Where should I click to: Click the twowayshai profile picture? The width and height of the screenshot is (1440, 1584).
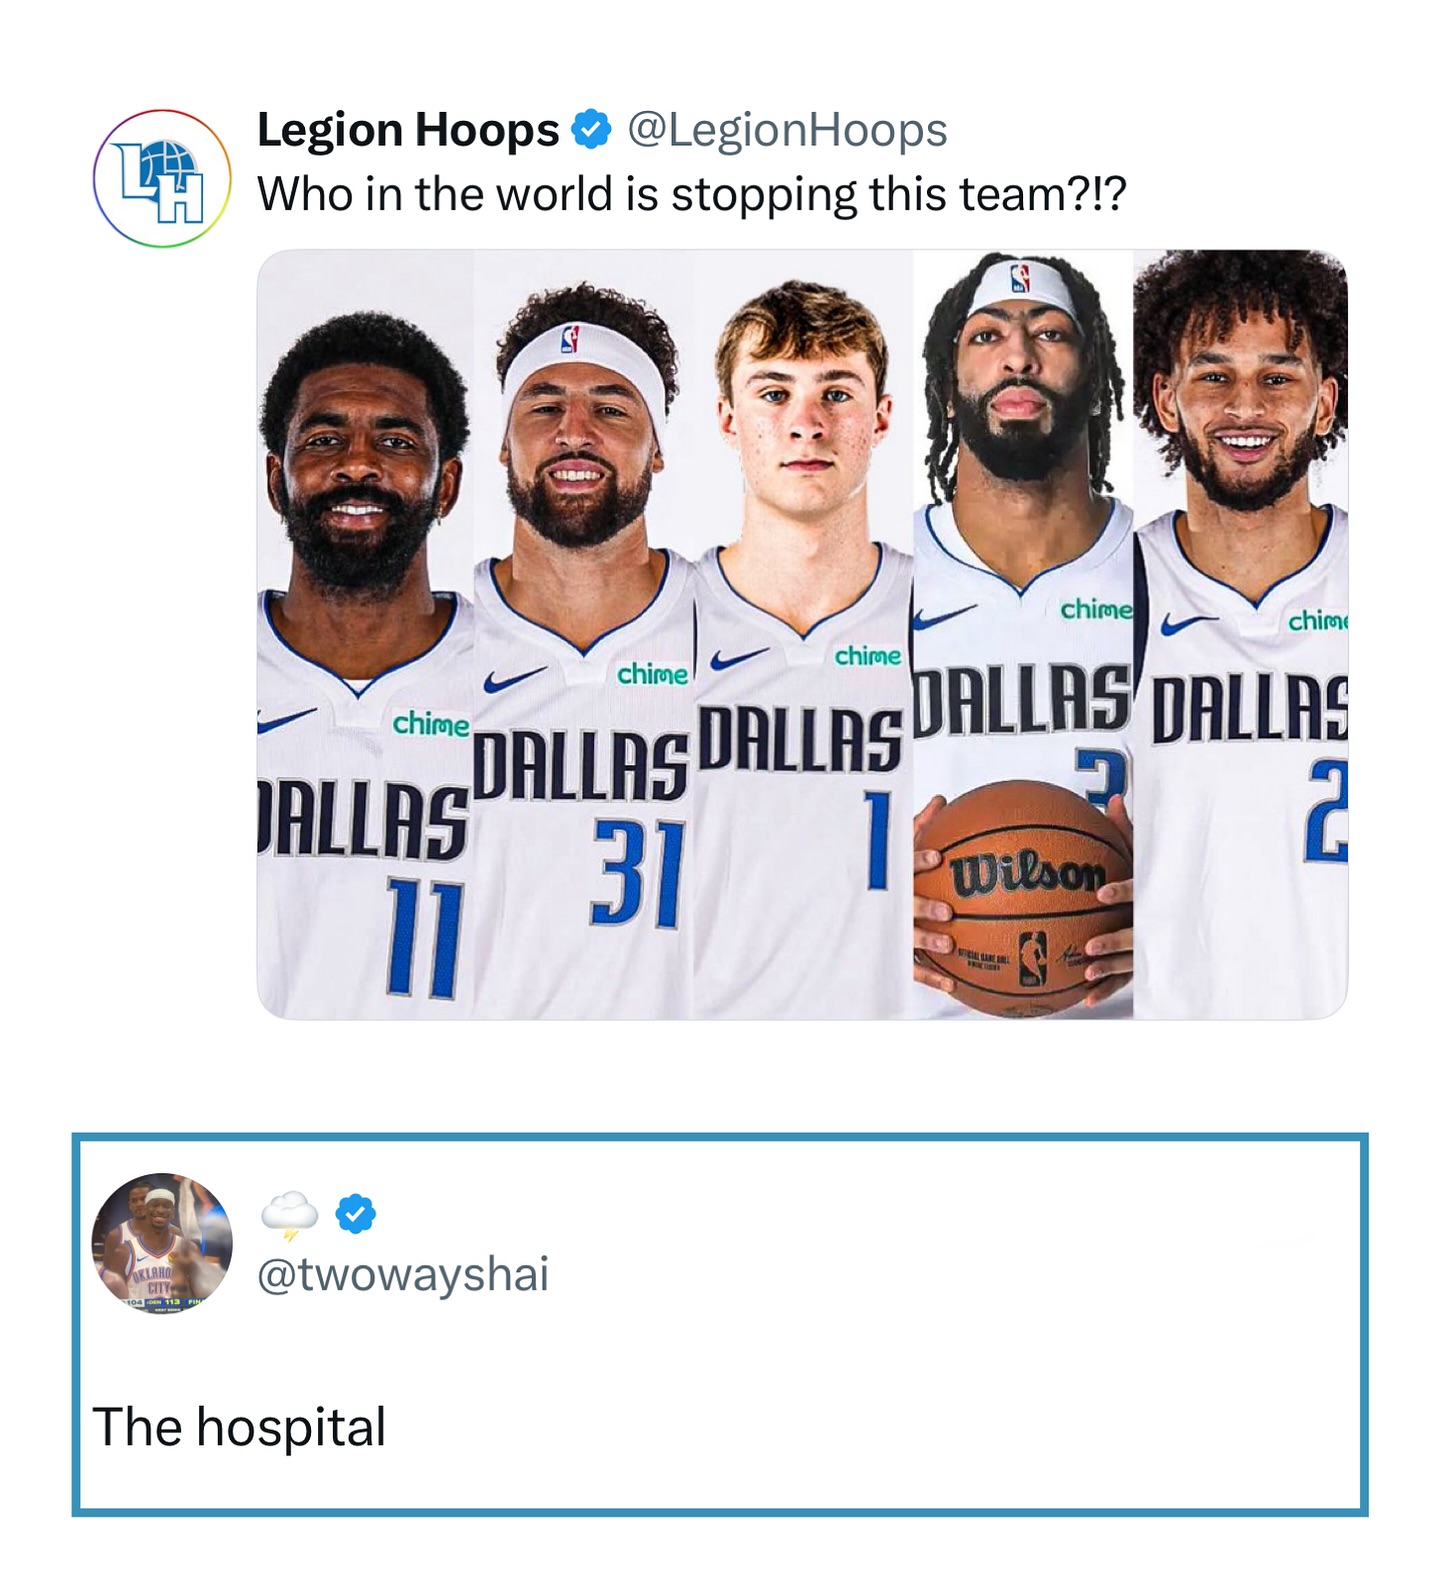click(x=162, y=1243)
